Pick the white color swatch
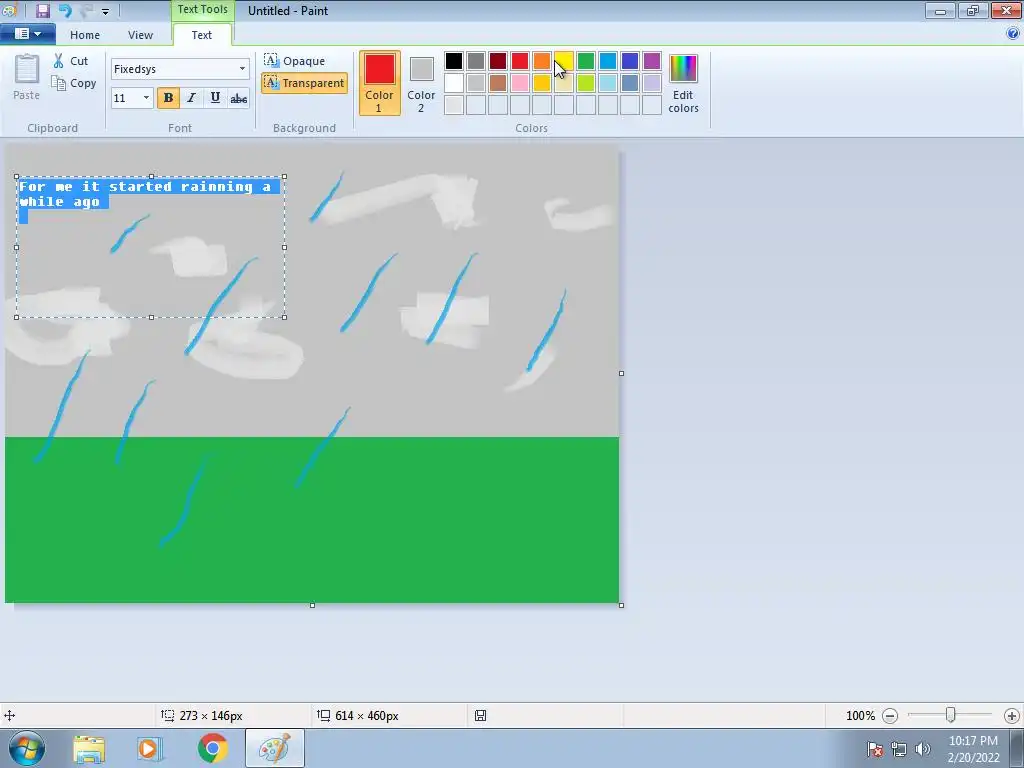 coord(454,83)
